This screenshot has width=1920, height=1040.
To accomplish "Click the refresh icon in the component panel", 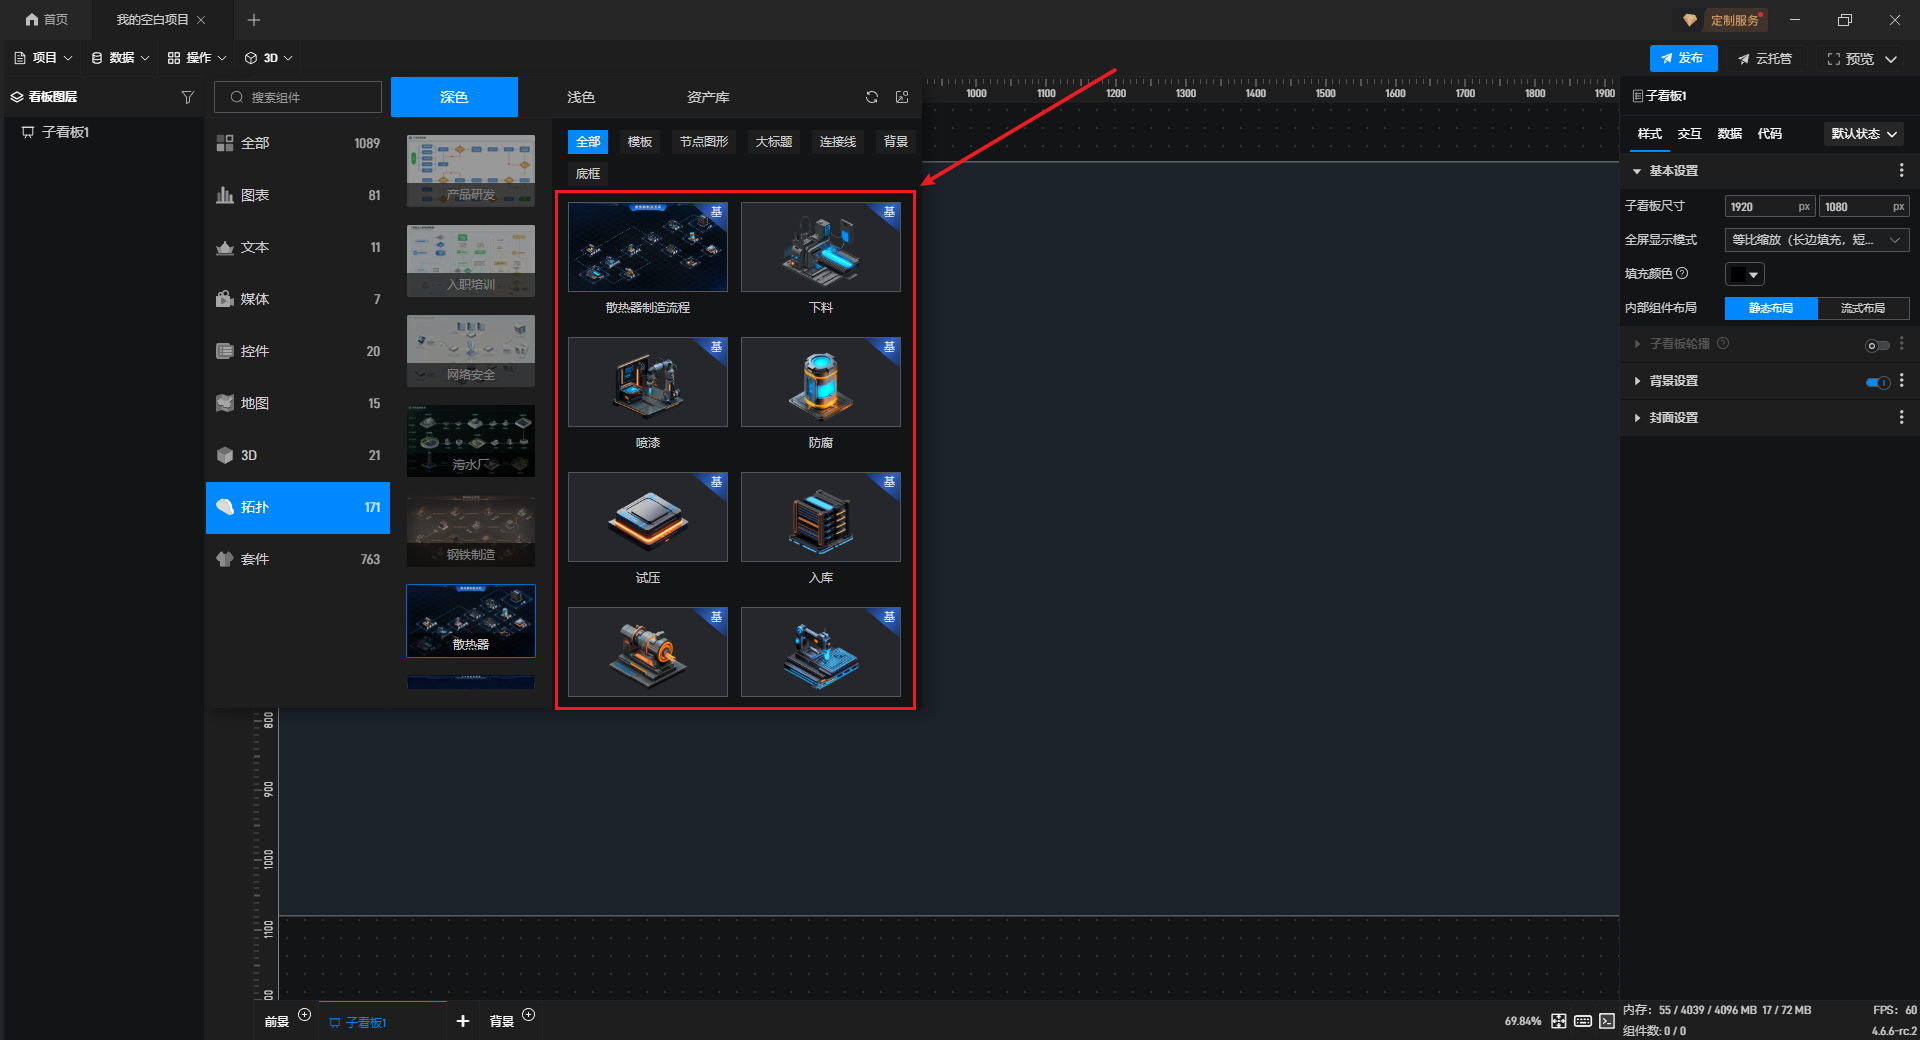I will 872,97.
